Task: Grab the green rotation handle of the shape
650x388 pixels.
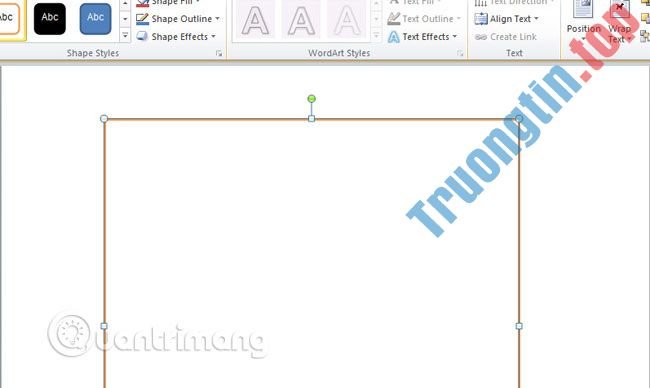Action: point(311,99)
